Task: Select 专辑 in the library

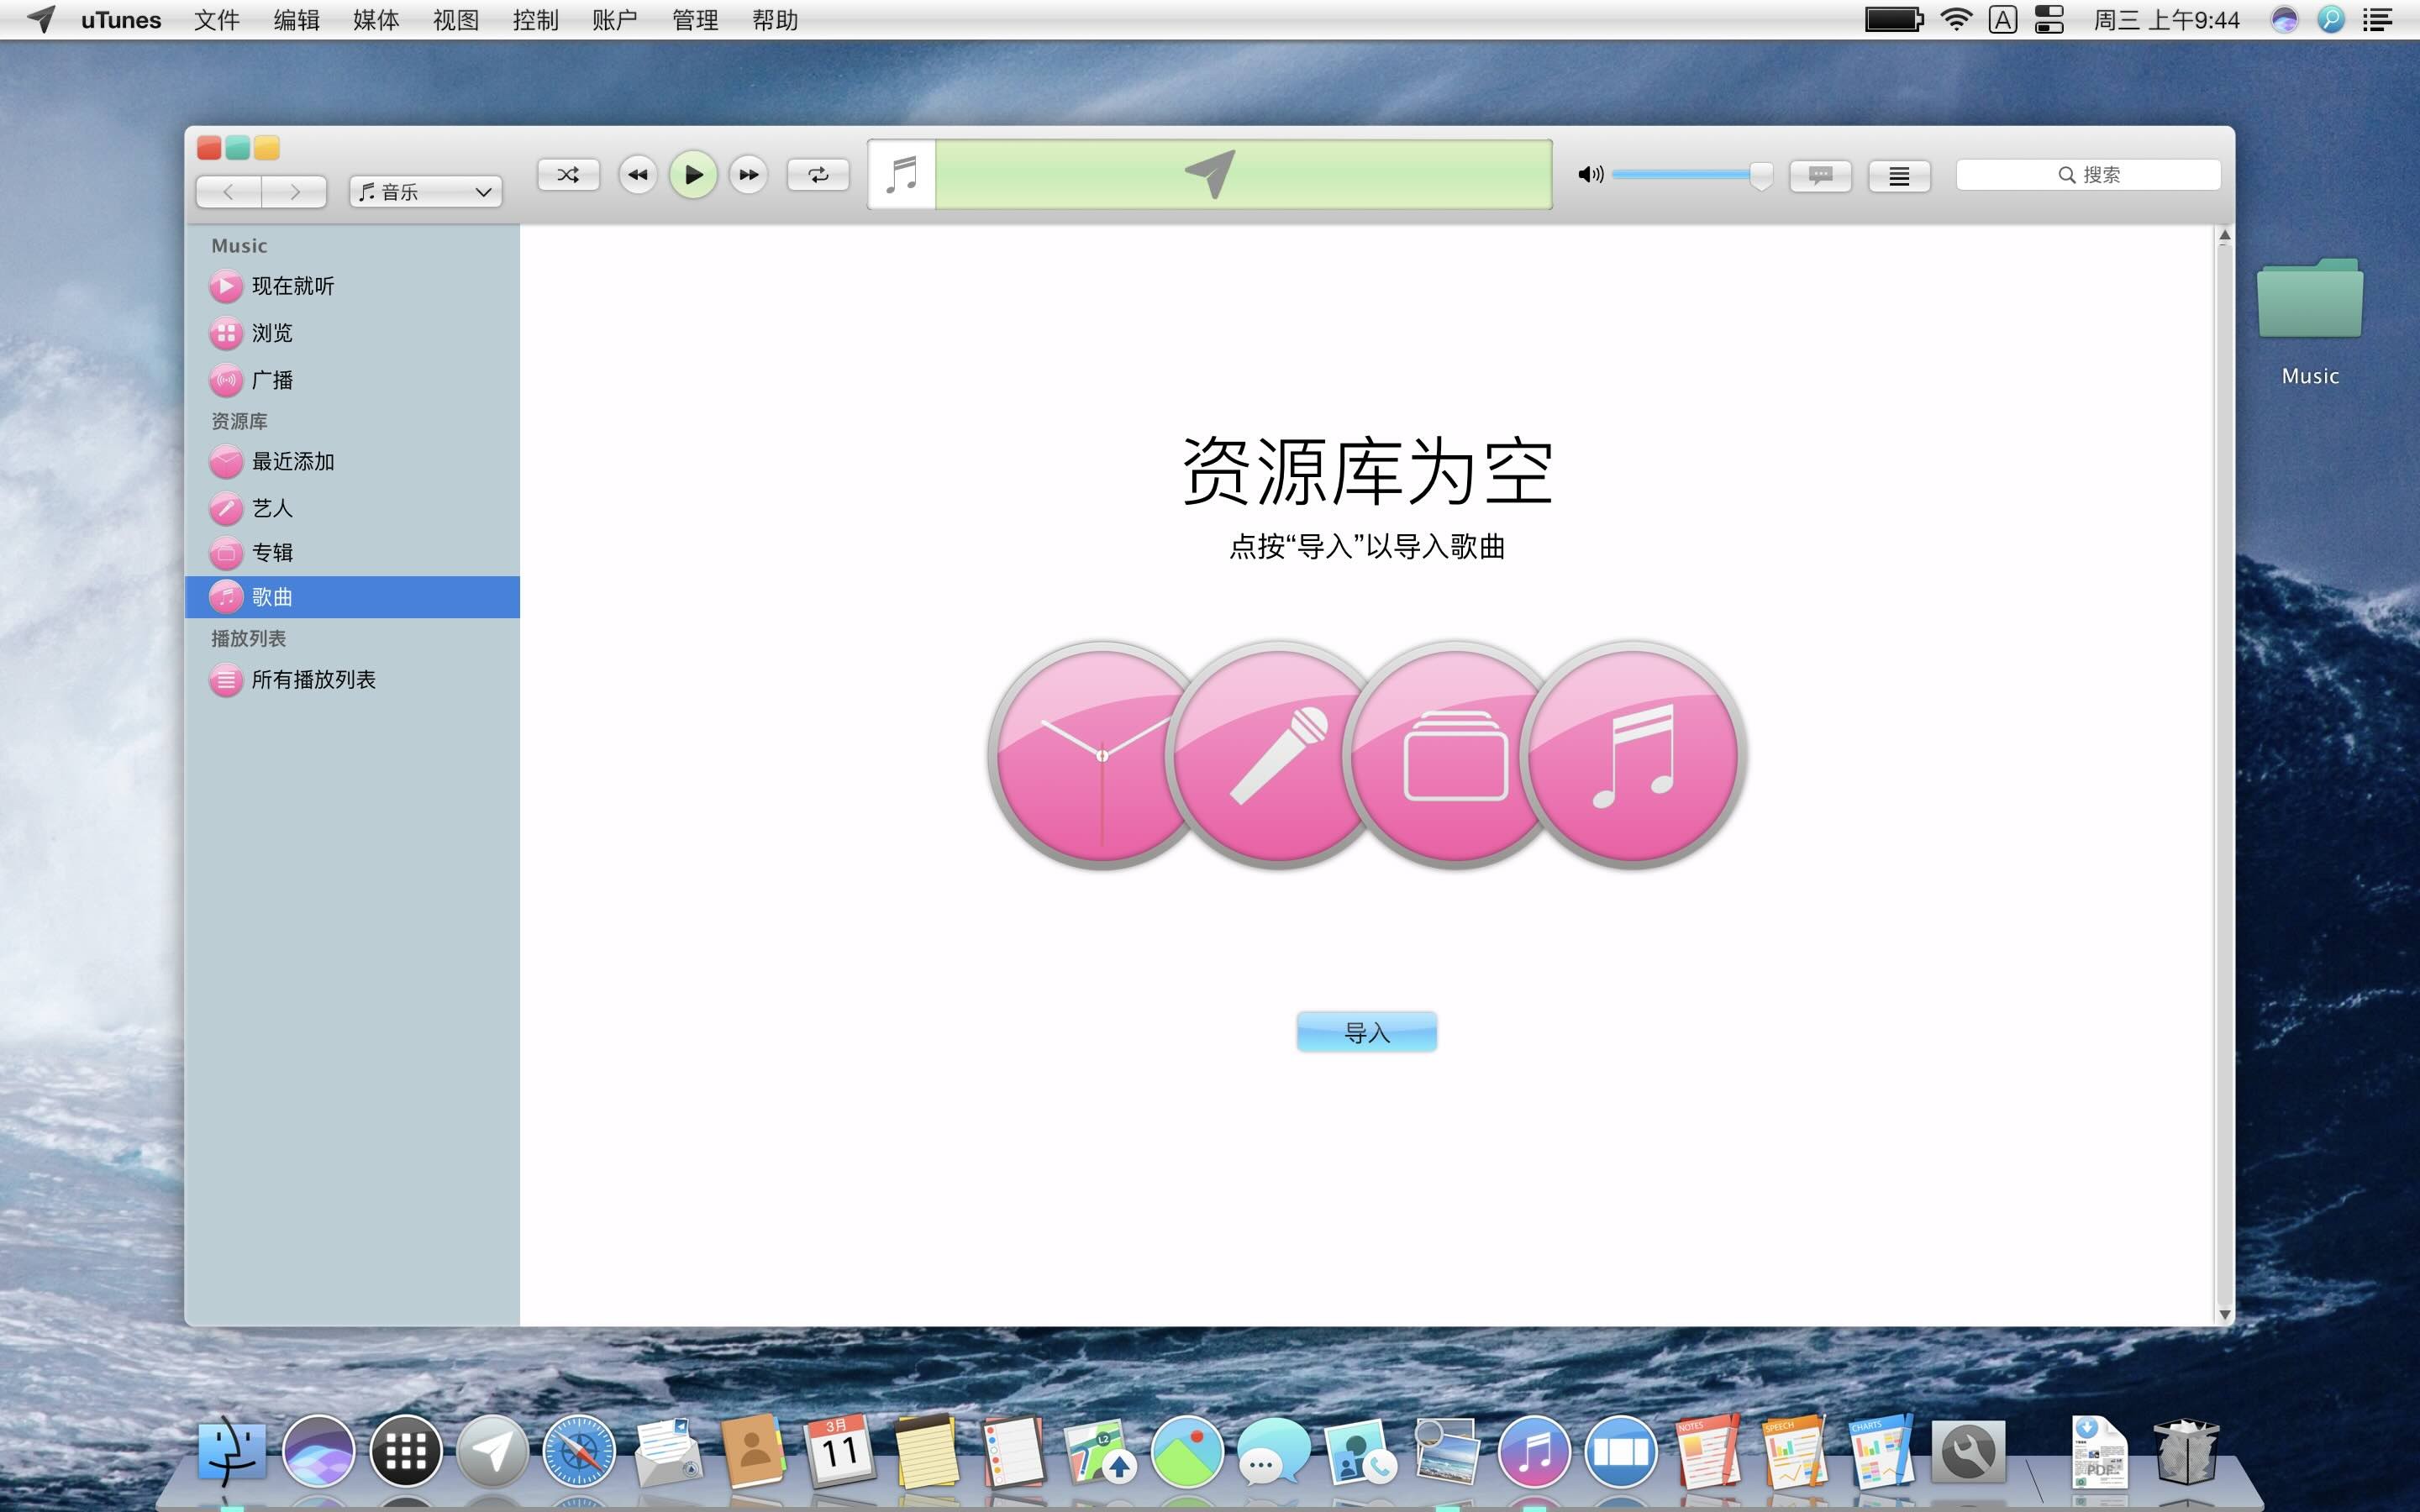Action: coord(352,552)
